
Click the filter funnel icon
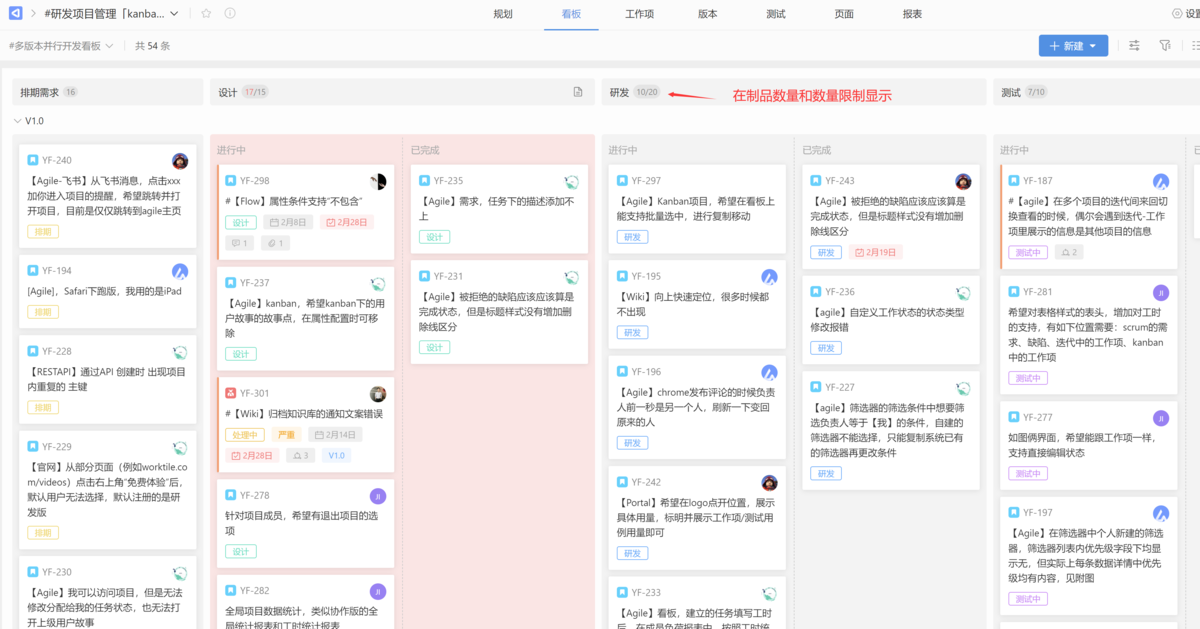1164,46
